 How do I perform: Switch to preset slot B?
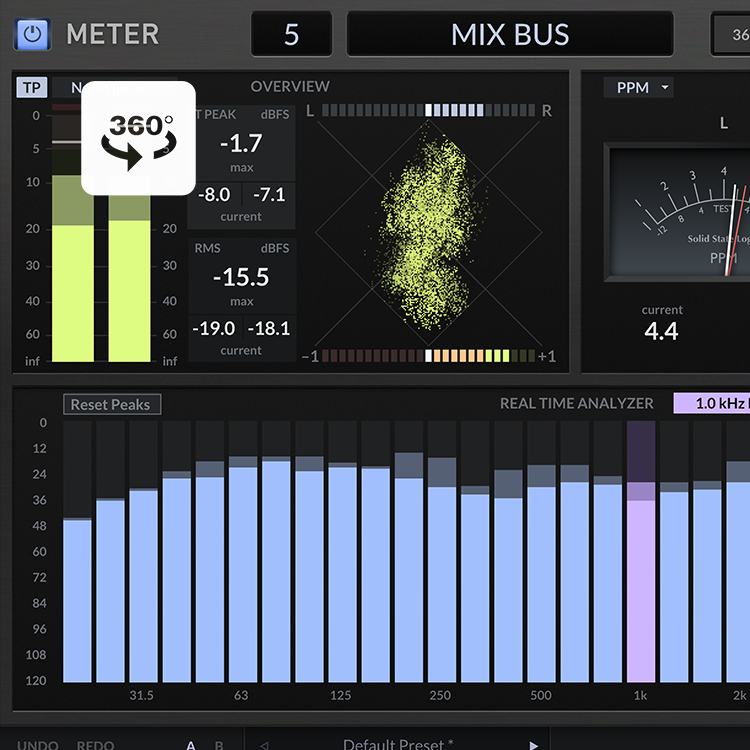(x=219, y=745)
